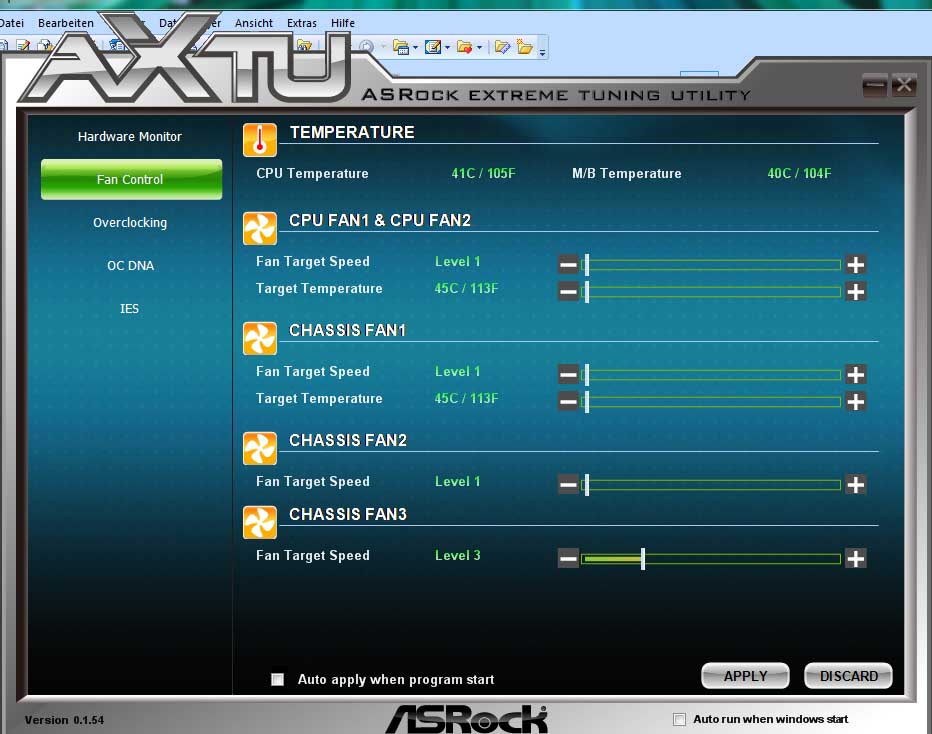
Task: Increase CHASSIS FAN3 target speed with plus
Action: click(x=855, y=558)
